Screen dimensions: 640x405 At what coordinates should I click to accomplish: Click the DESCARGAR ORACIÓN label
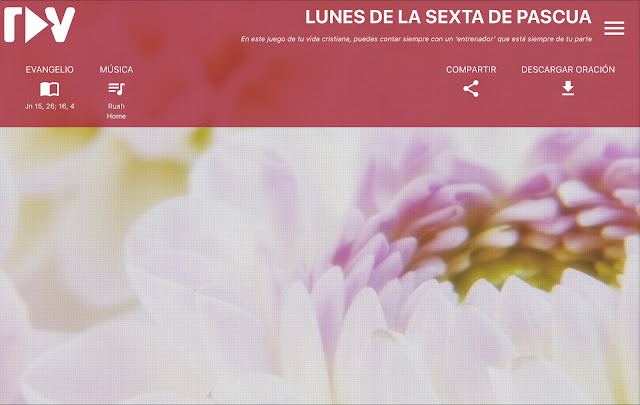pos(568,69)
